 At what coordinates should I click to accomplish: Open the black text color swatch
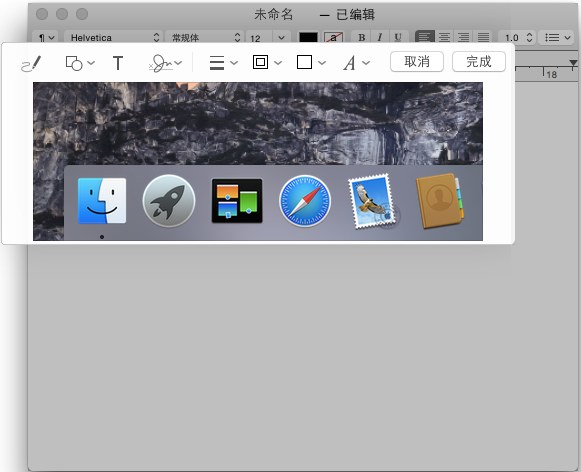(x=308, y=37)
